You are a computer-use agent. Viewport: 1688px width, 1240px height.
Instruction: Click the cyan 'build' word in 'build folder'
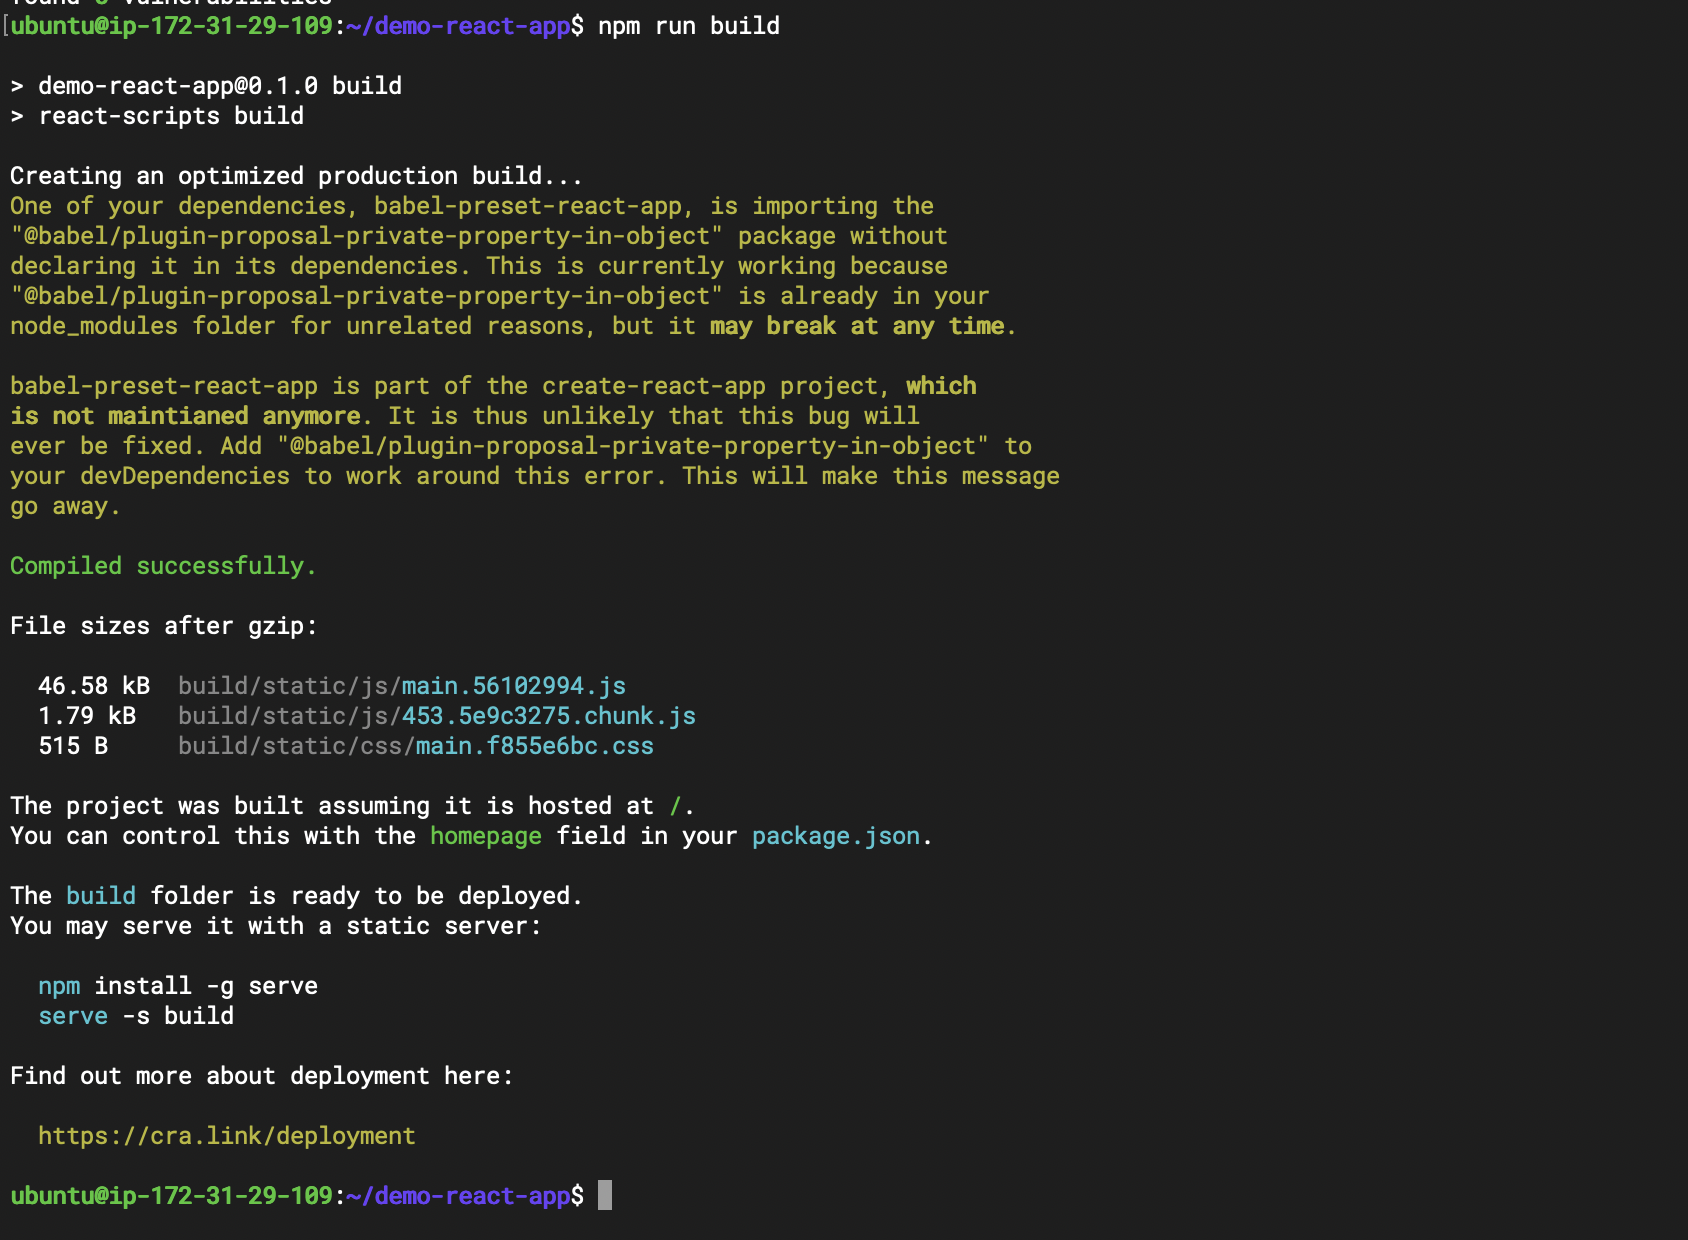click(101, 896)
